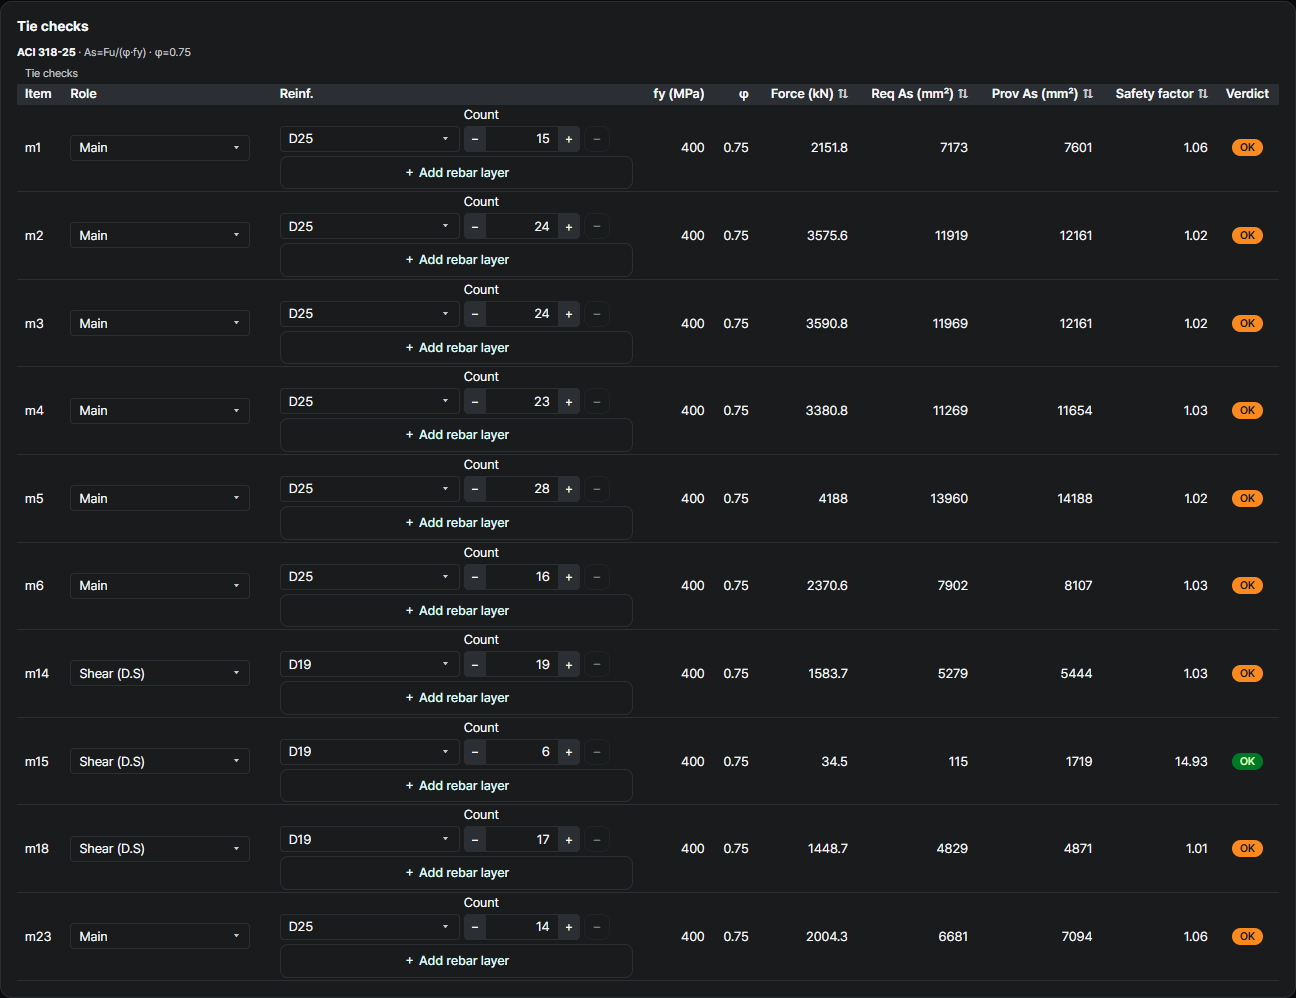The height and width of the screenshot is (998, 1296).
Task: Increase bar count for m15
Action: click(569, 752)
